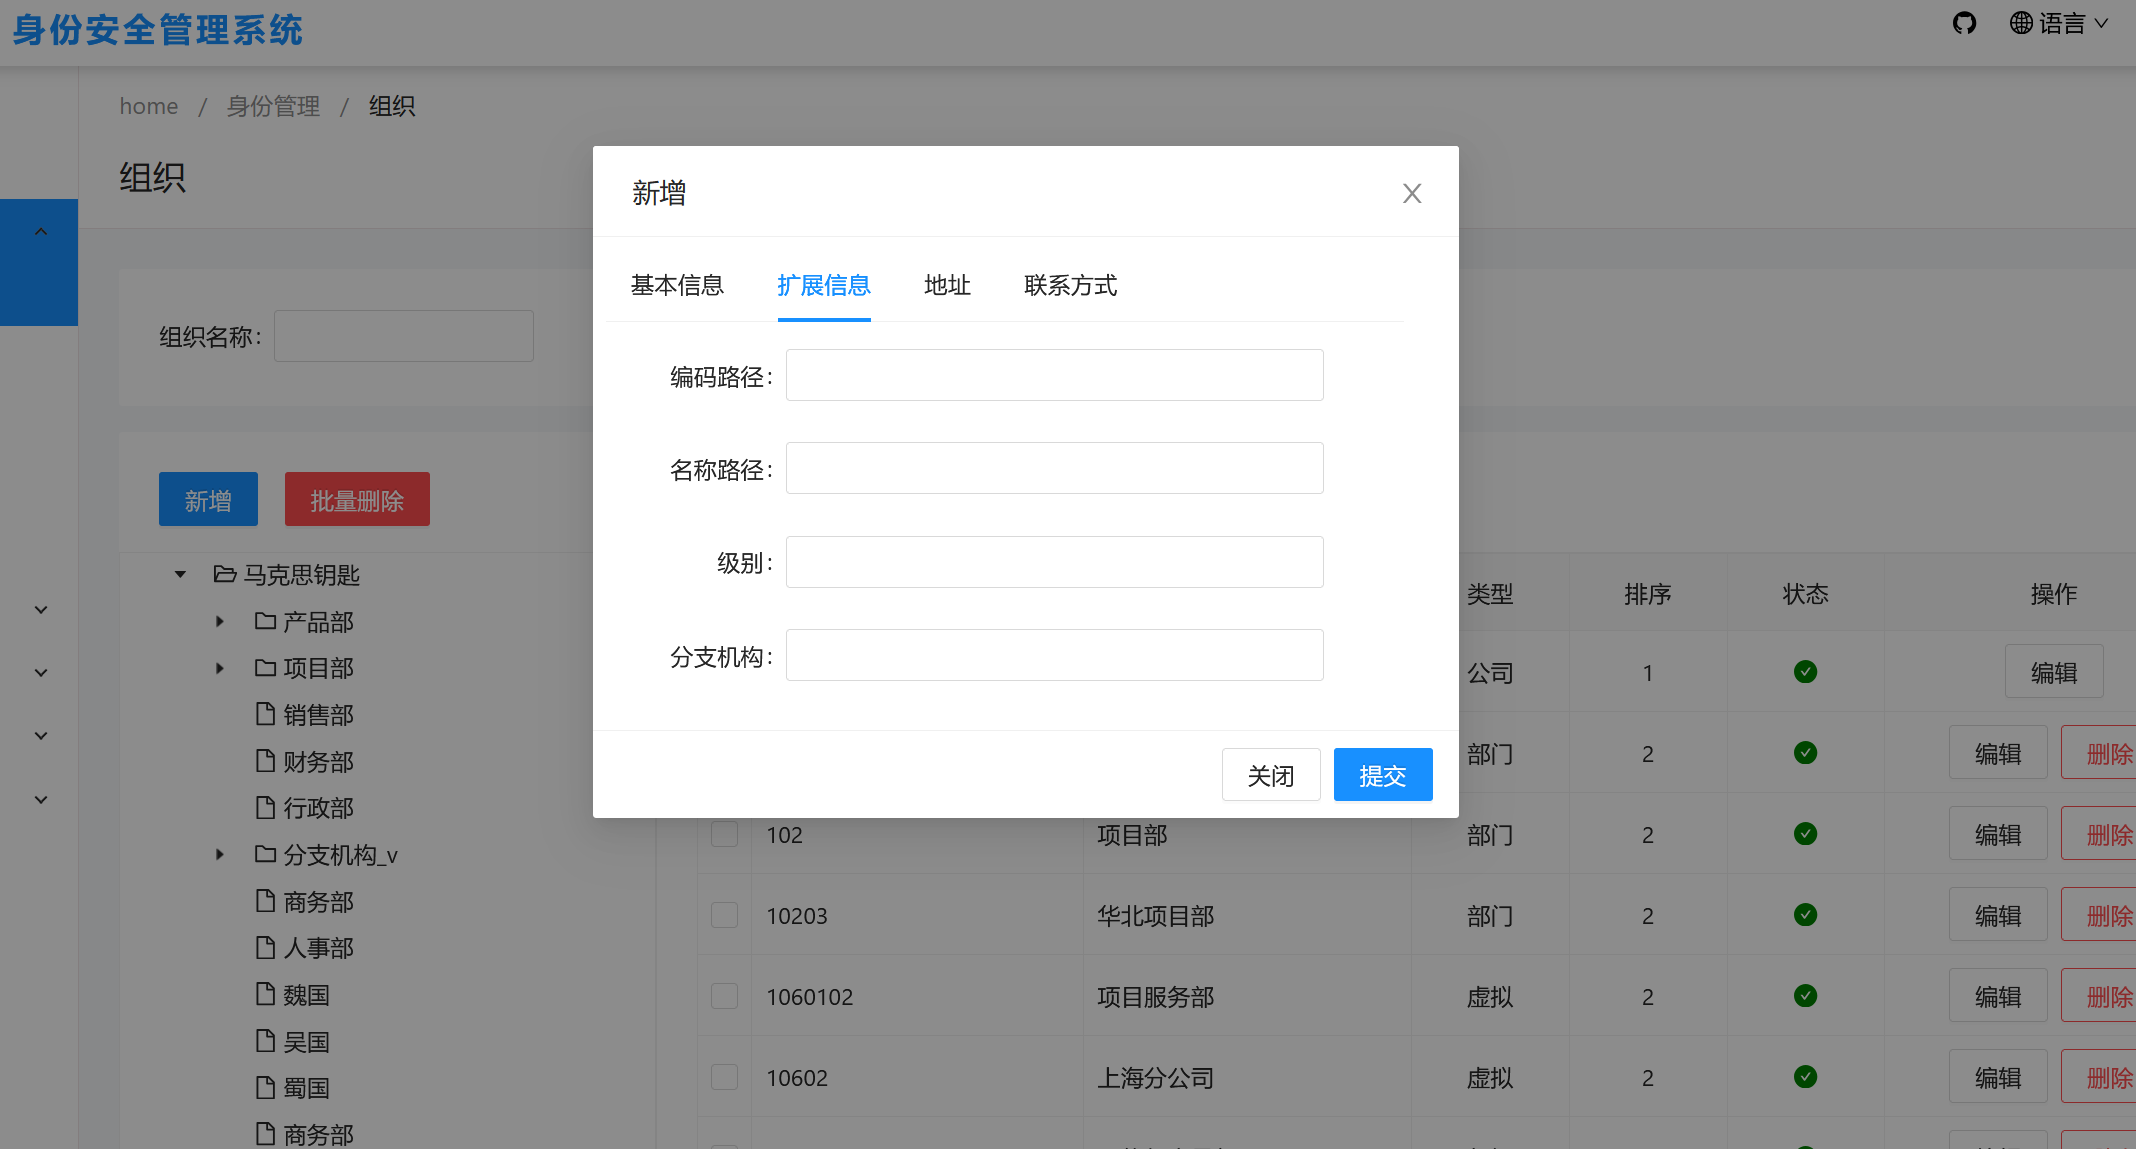Select the checkbox in row 102

pyautogui.click(x=724, y=833)
